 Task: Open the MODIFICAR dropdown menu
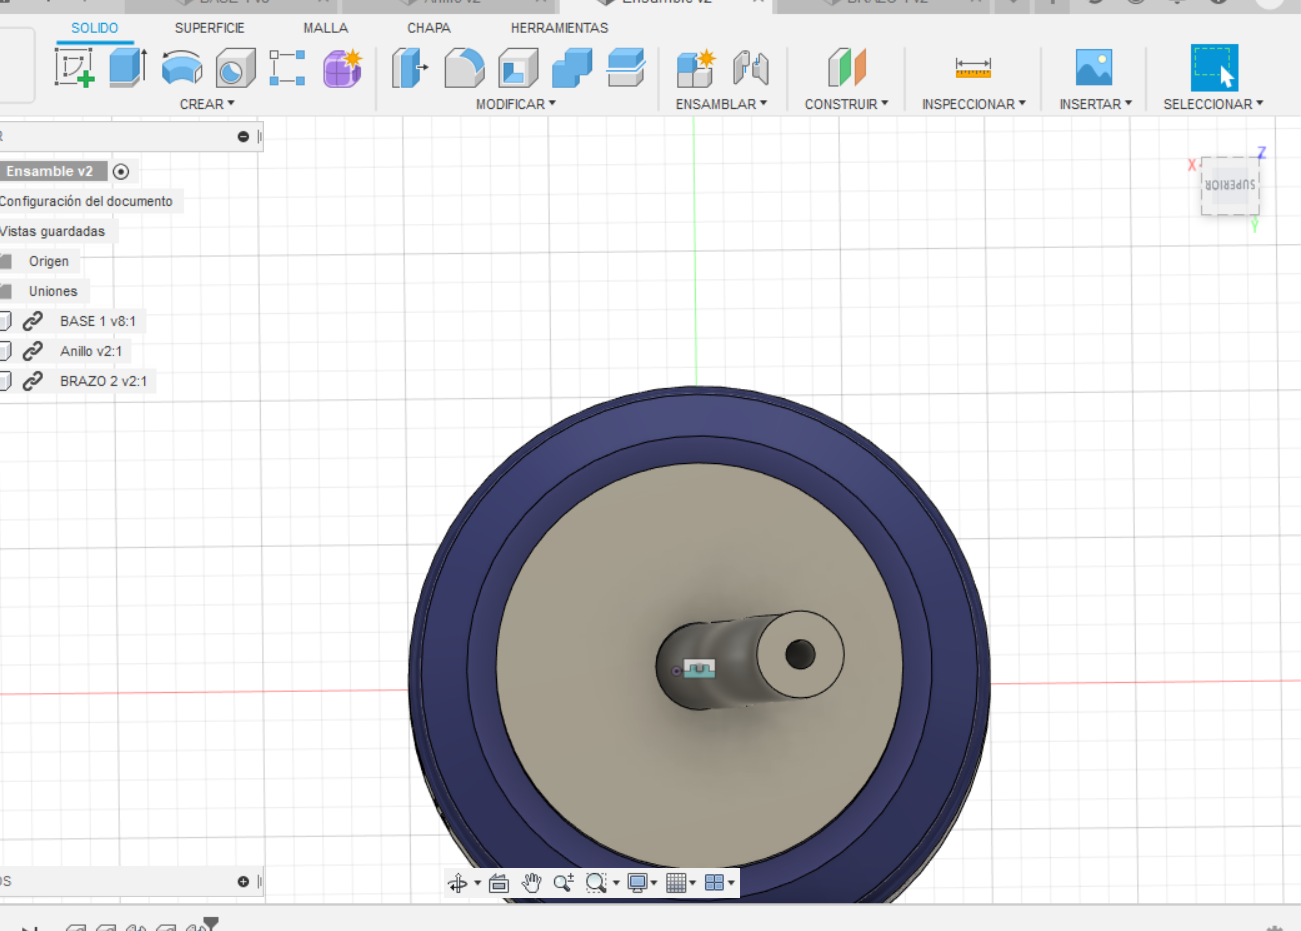coord(516,104)
